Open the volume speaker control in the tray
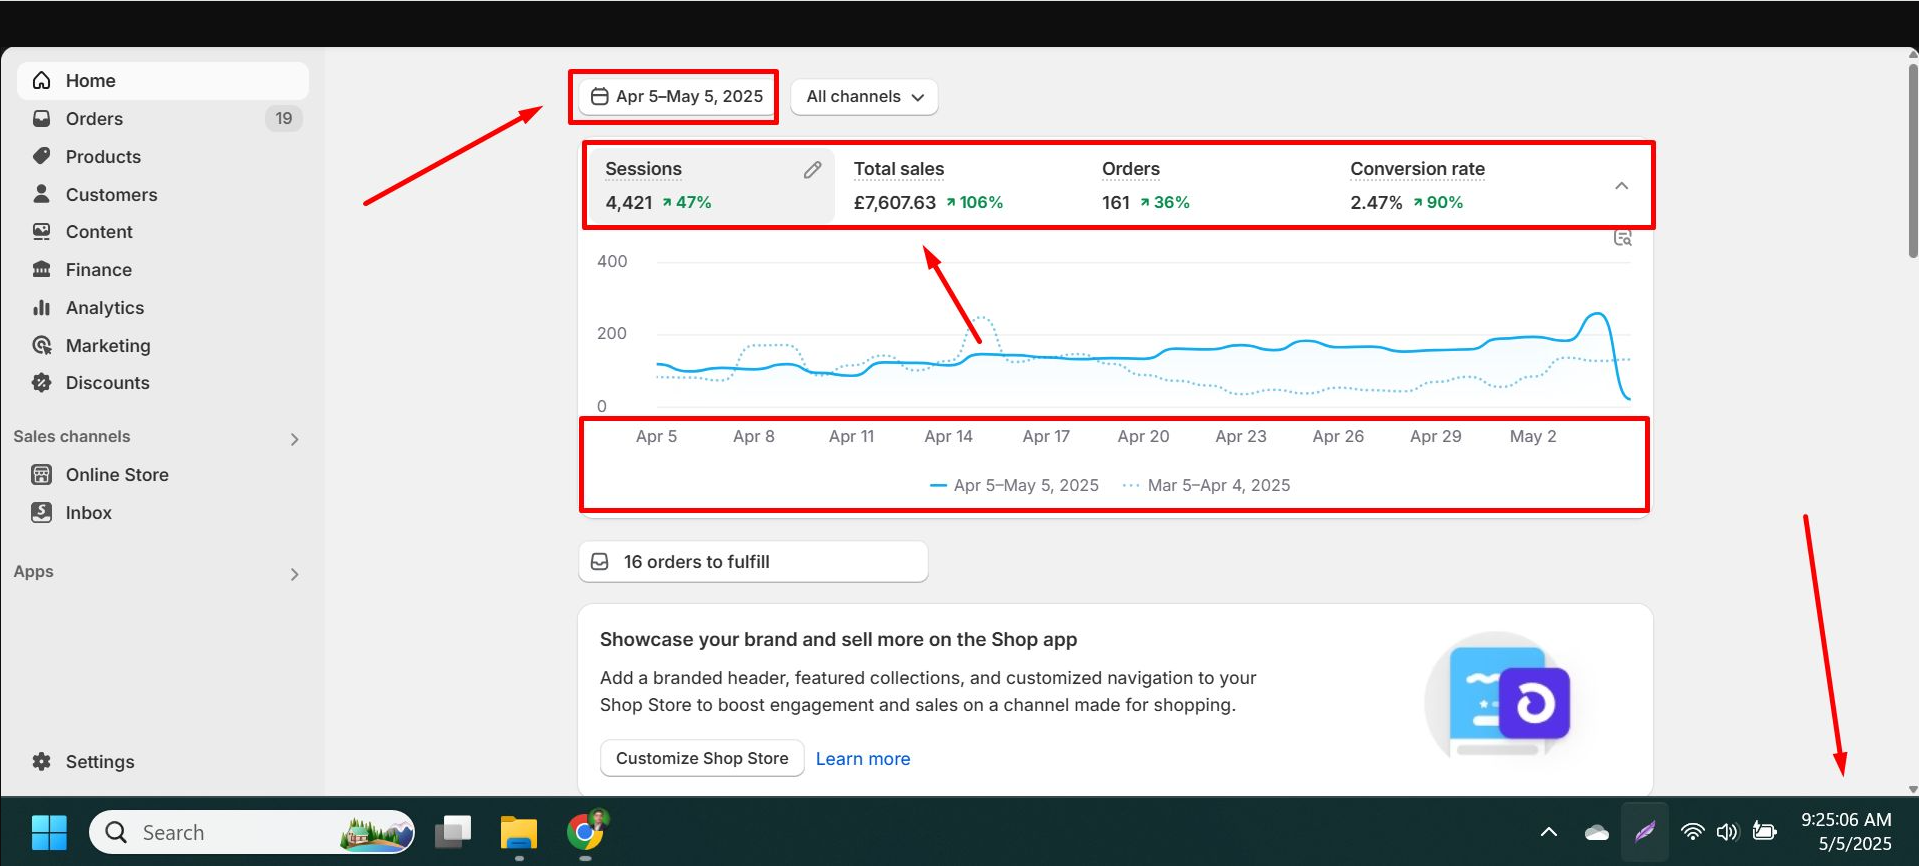The width and height of the screenshot is (1919, 866). (x=1727, y=832)
